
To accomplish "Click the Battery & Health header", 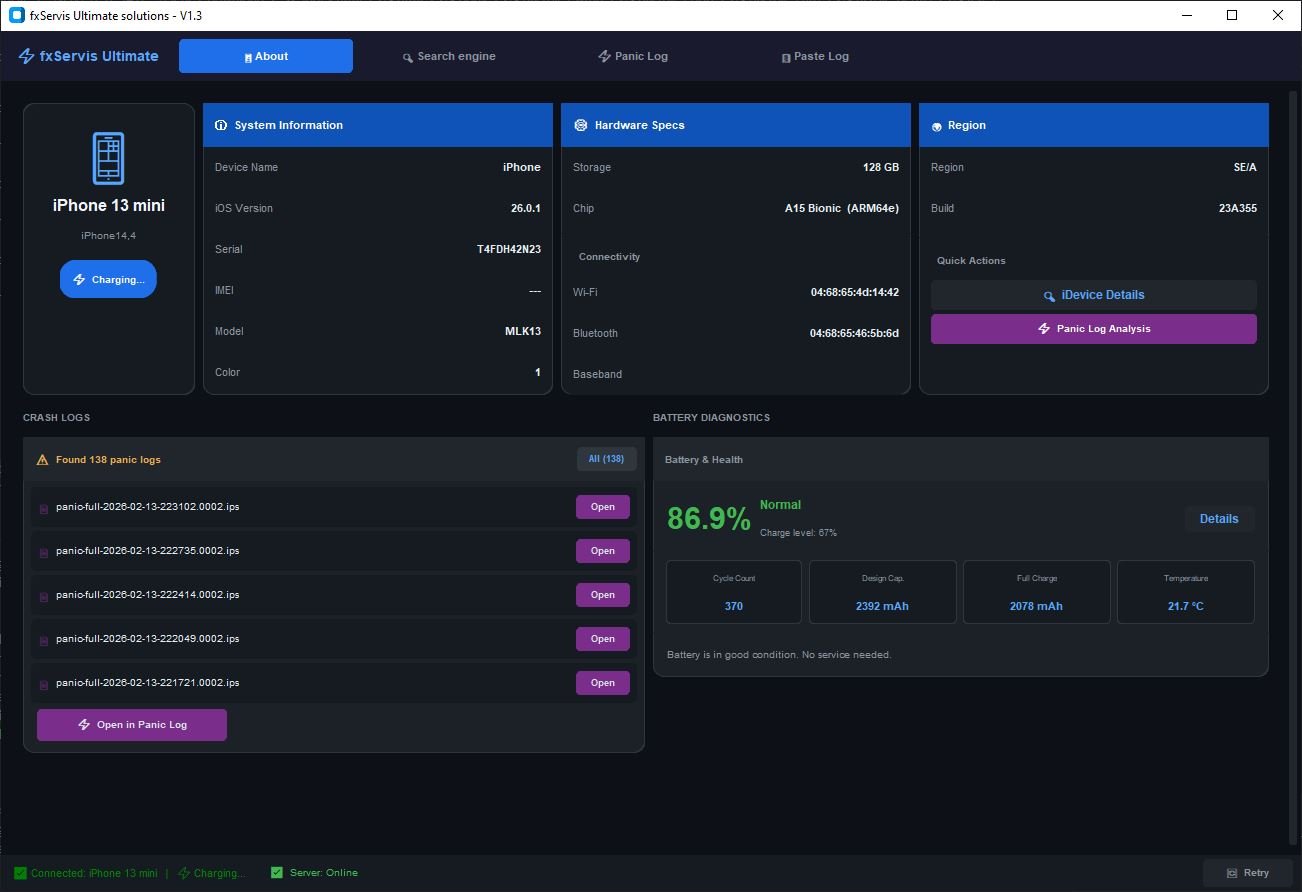I will [x=704, y=460].
